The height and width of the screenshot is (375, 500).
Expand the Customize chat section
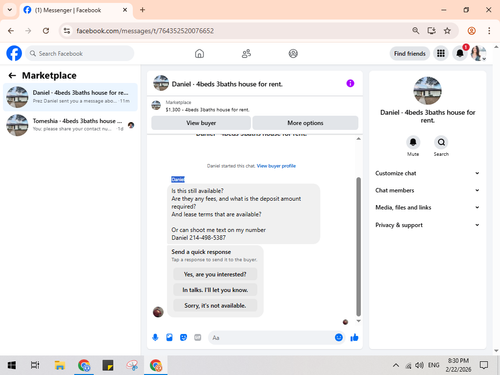[x=427, y=173]
